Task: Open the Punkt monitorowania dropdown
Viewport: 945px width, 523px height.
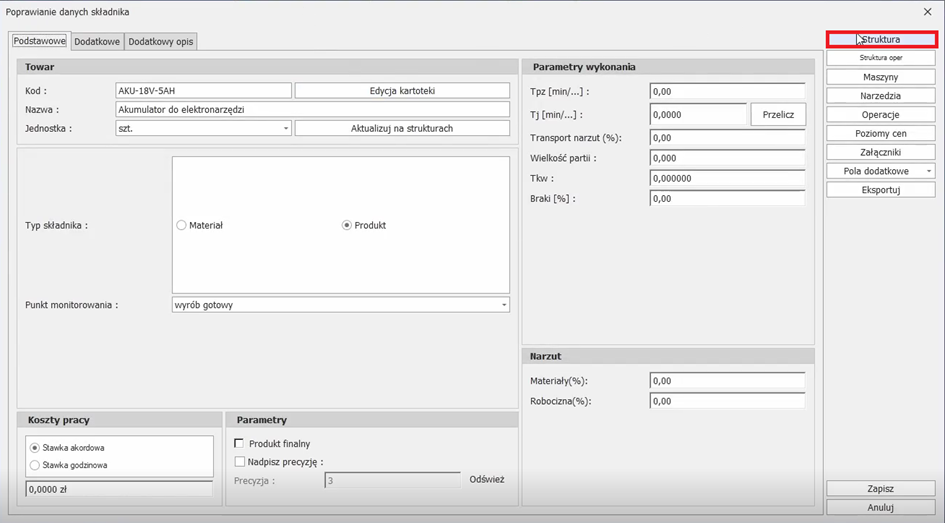Action: (x=503, y=305)
